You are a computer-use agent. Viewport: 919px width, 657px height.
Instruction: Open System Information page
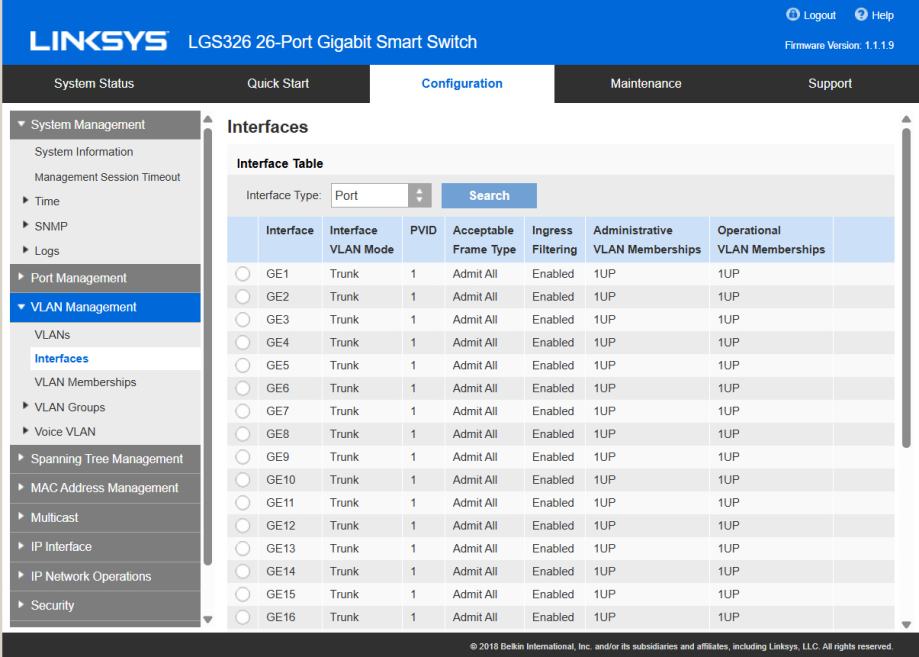coord(84,152)
